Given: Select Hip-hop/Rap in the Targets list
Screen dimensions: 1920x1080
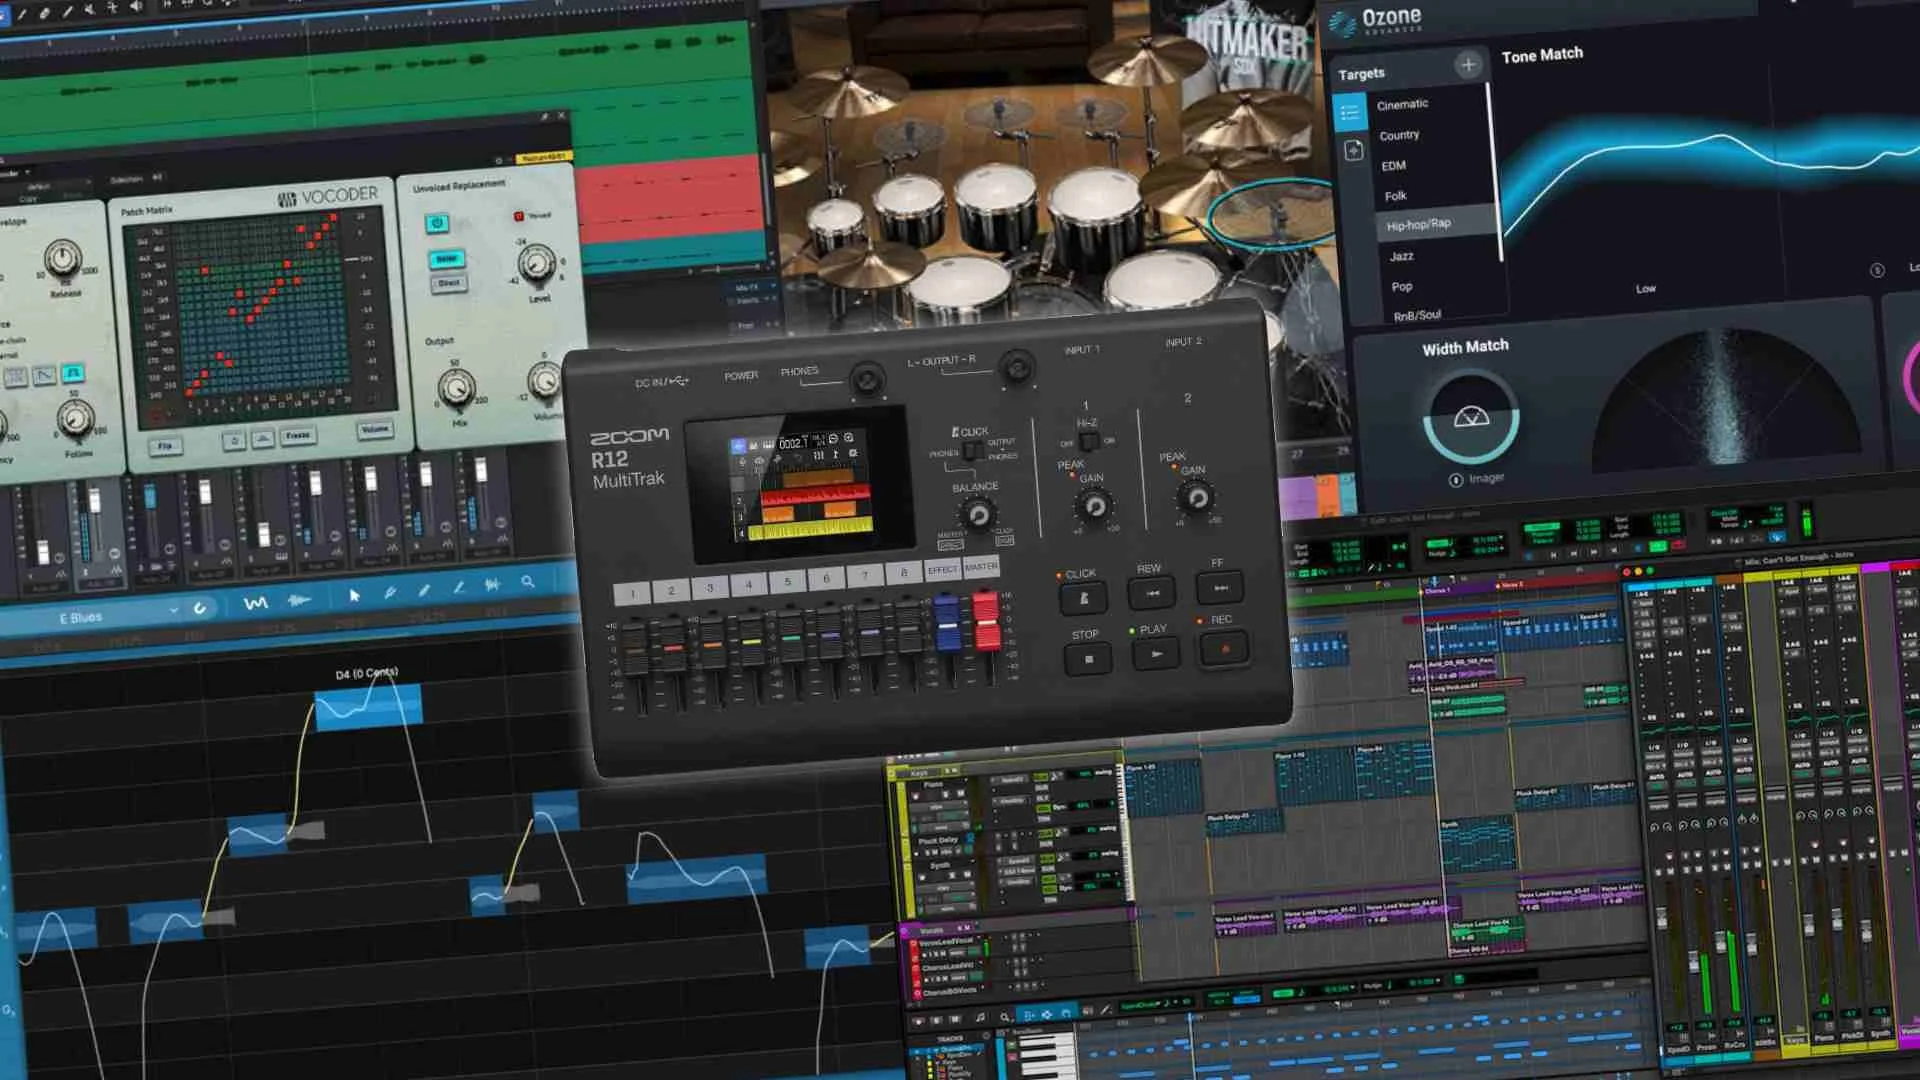Looking at the screenshot, I should 1418,225.
